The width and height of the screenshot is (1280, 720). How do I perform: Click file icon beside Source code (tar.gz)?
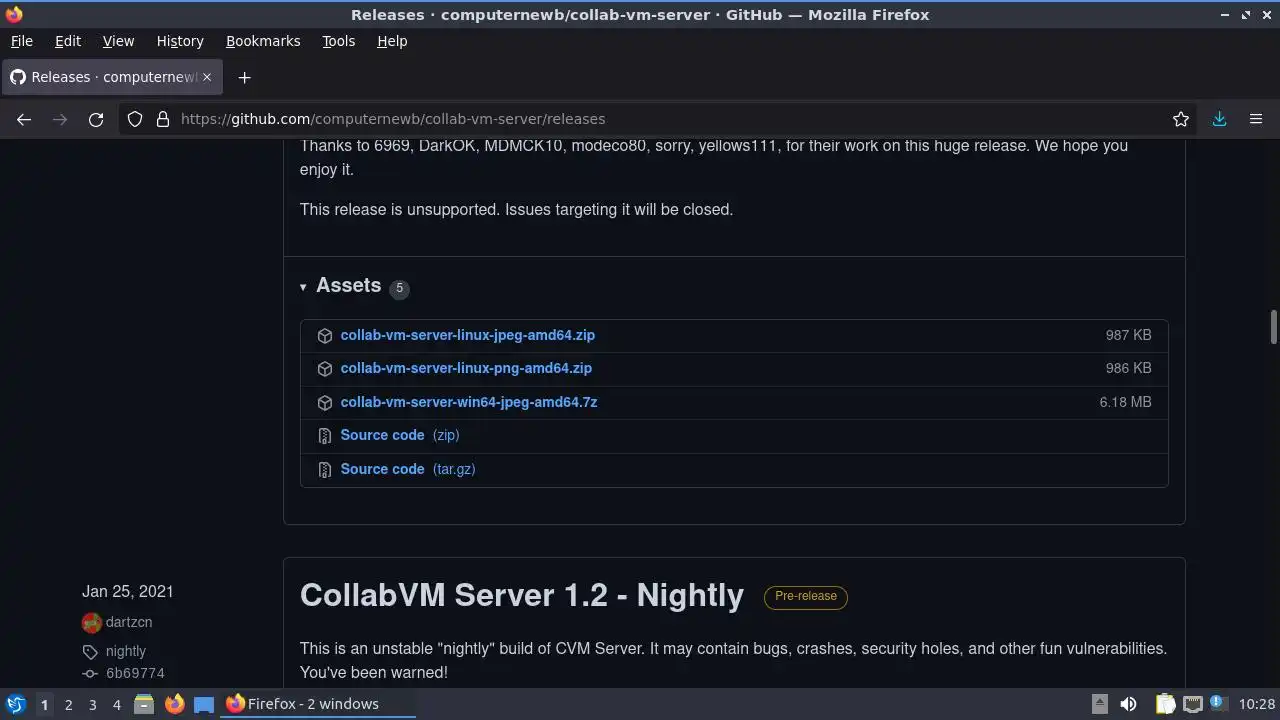[x=325, y=470]
